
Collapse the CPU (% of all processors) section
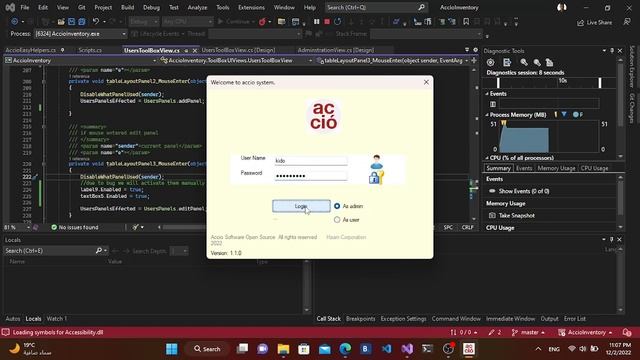click(x=487, y=158)
